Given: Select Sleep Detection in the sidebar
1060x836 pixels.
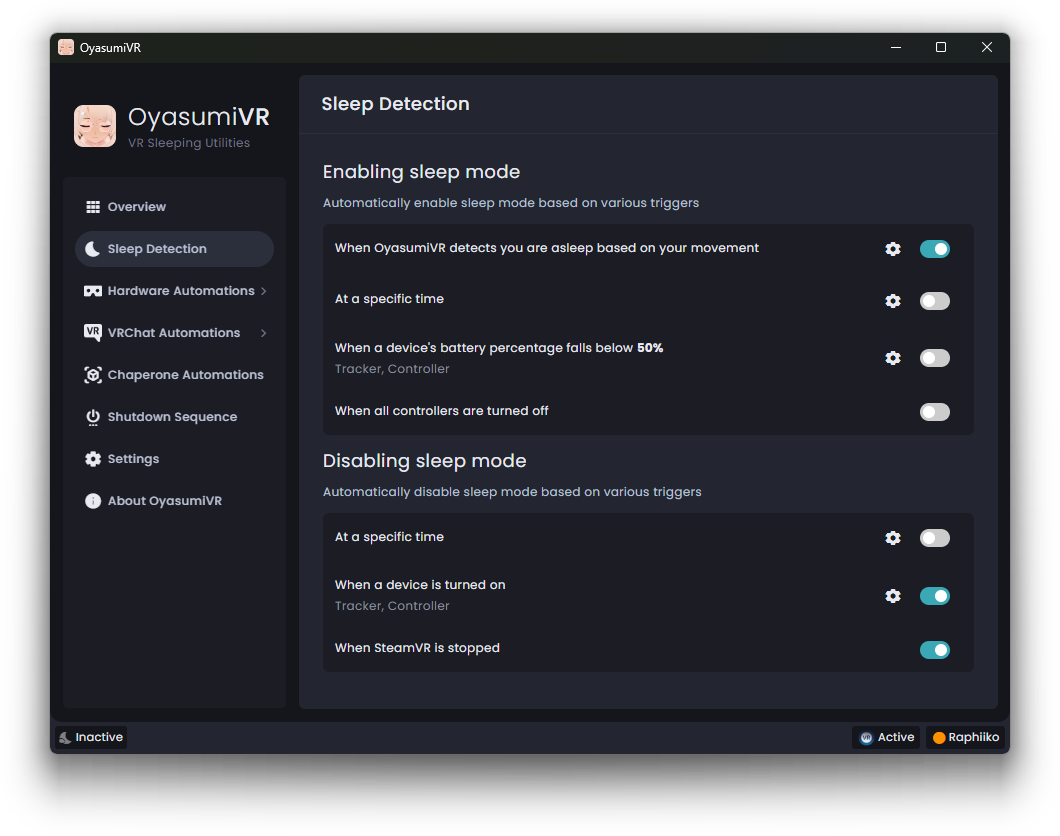Looking at the screenshot, I should coord(174,249).
